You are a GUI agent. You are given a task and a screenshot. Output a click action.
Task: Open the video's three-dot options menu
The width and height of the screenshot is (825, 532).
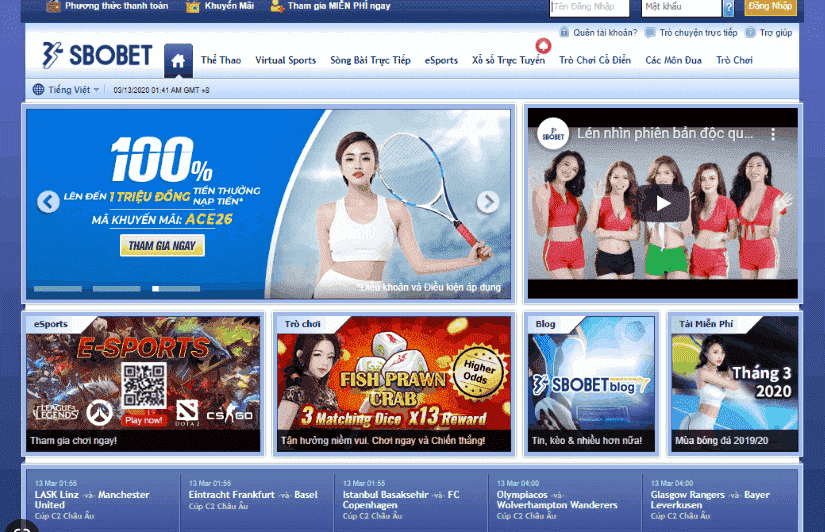(771, 134)
